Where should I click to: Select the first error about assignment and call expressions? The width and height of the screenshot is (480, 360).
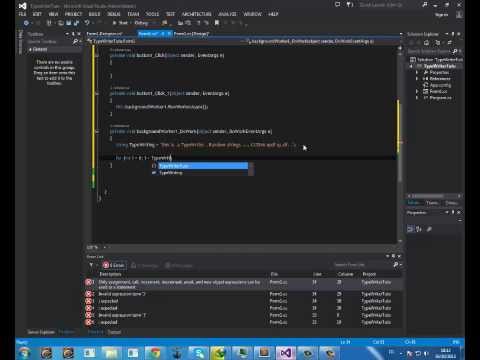tap(243, 284)
